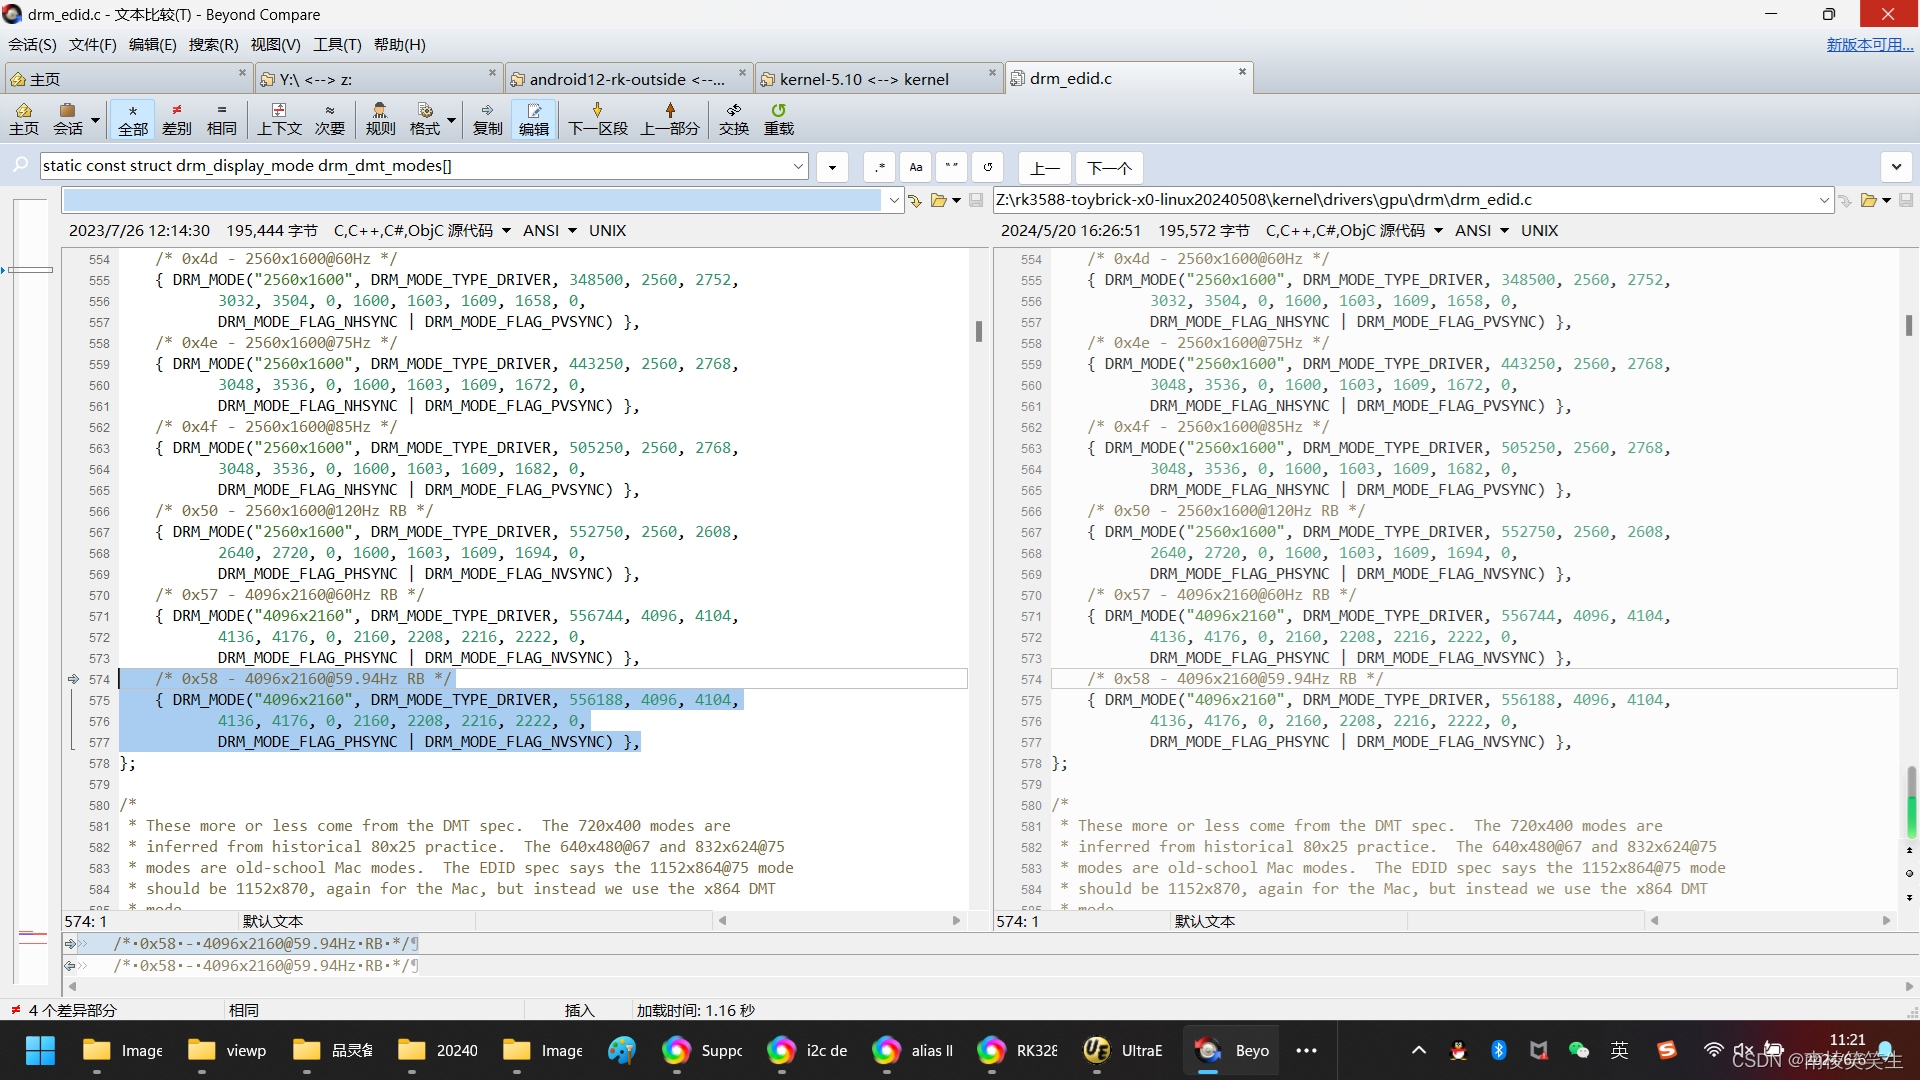Open right pane folder browse icon
The width and height of the screenshot is (1920, 1080).
click(1869, 201)
